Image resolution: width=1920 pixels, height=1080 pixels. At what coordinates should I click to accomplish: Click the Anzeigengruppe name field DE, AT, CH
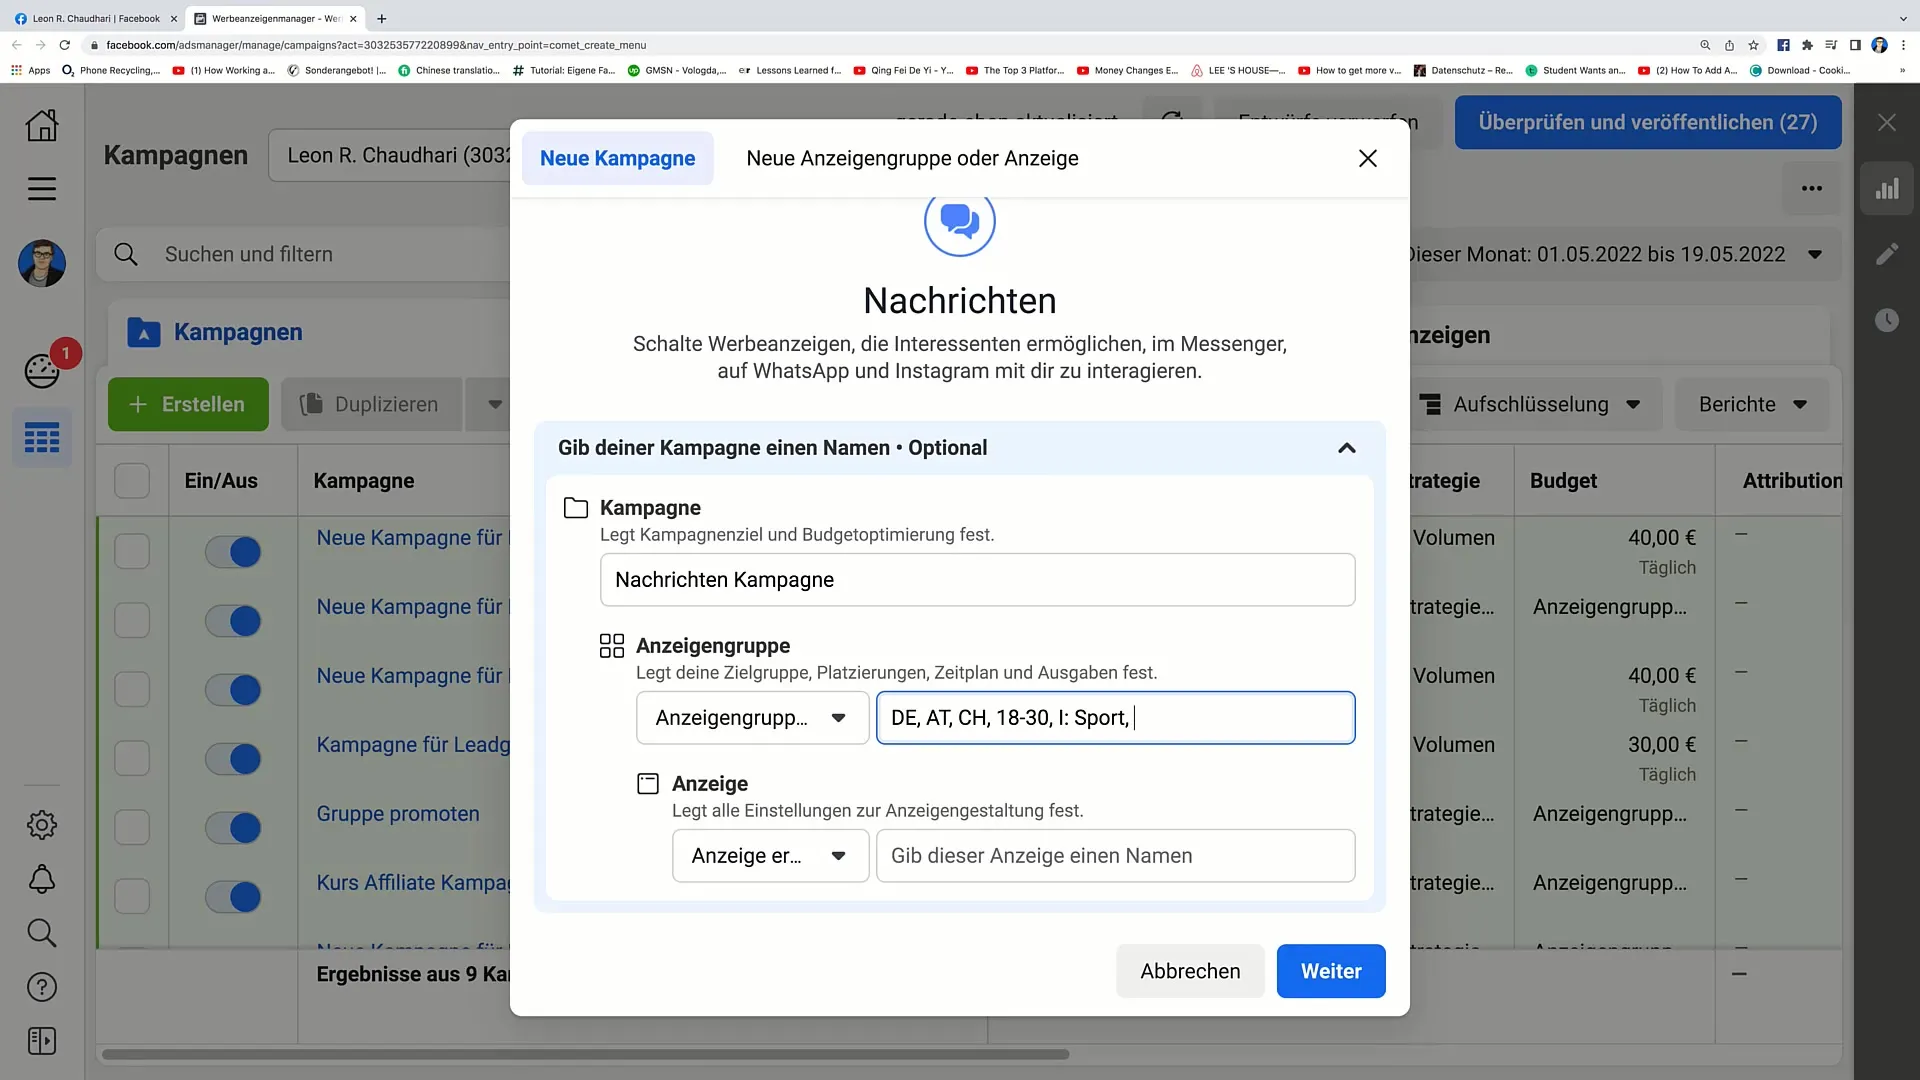(1115, 718)
